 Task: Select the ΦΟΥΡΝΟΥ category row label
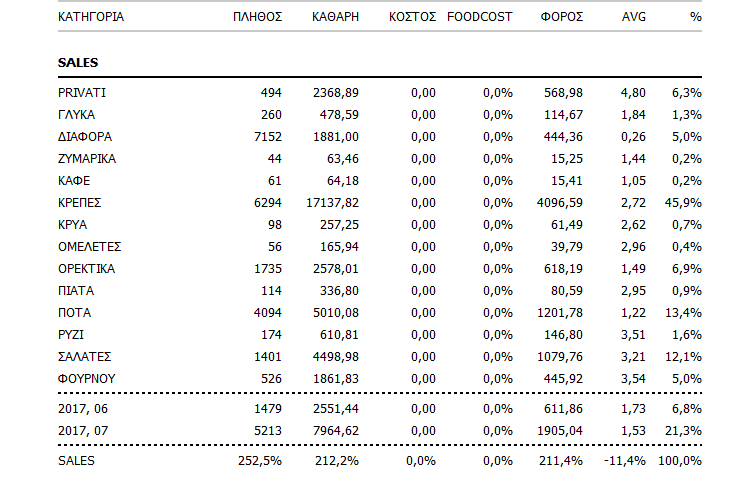pyautogui.click(x=85, y=379)
